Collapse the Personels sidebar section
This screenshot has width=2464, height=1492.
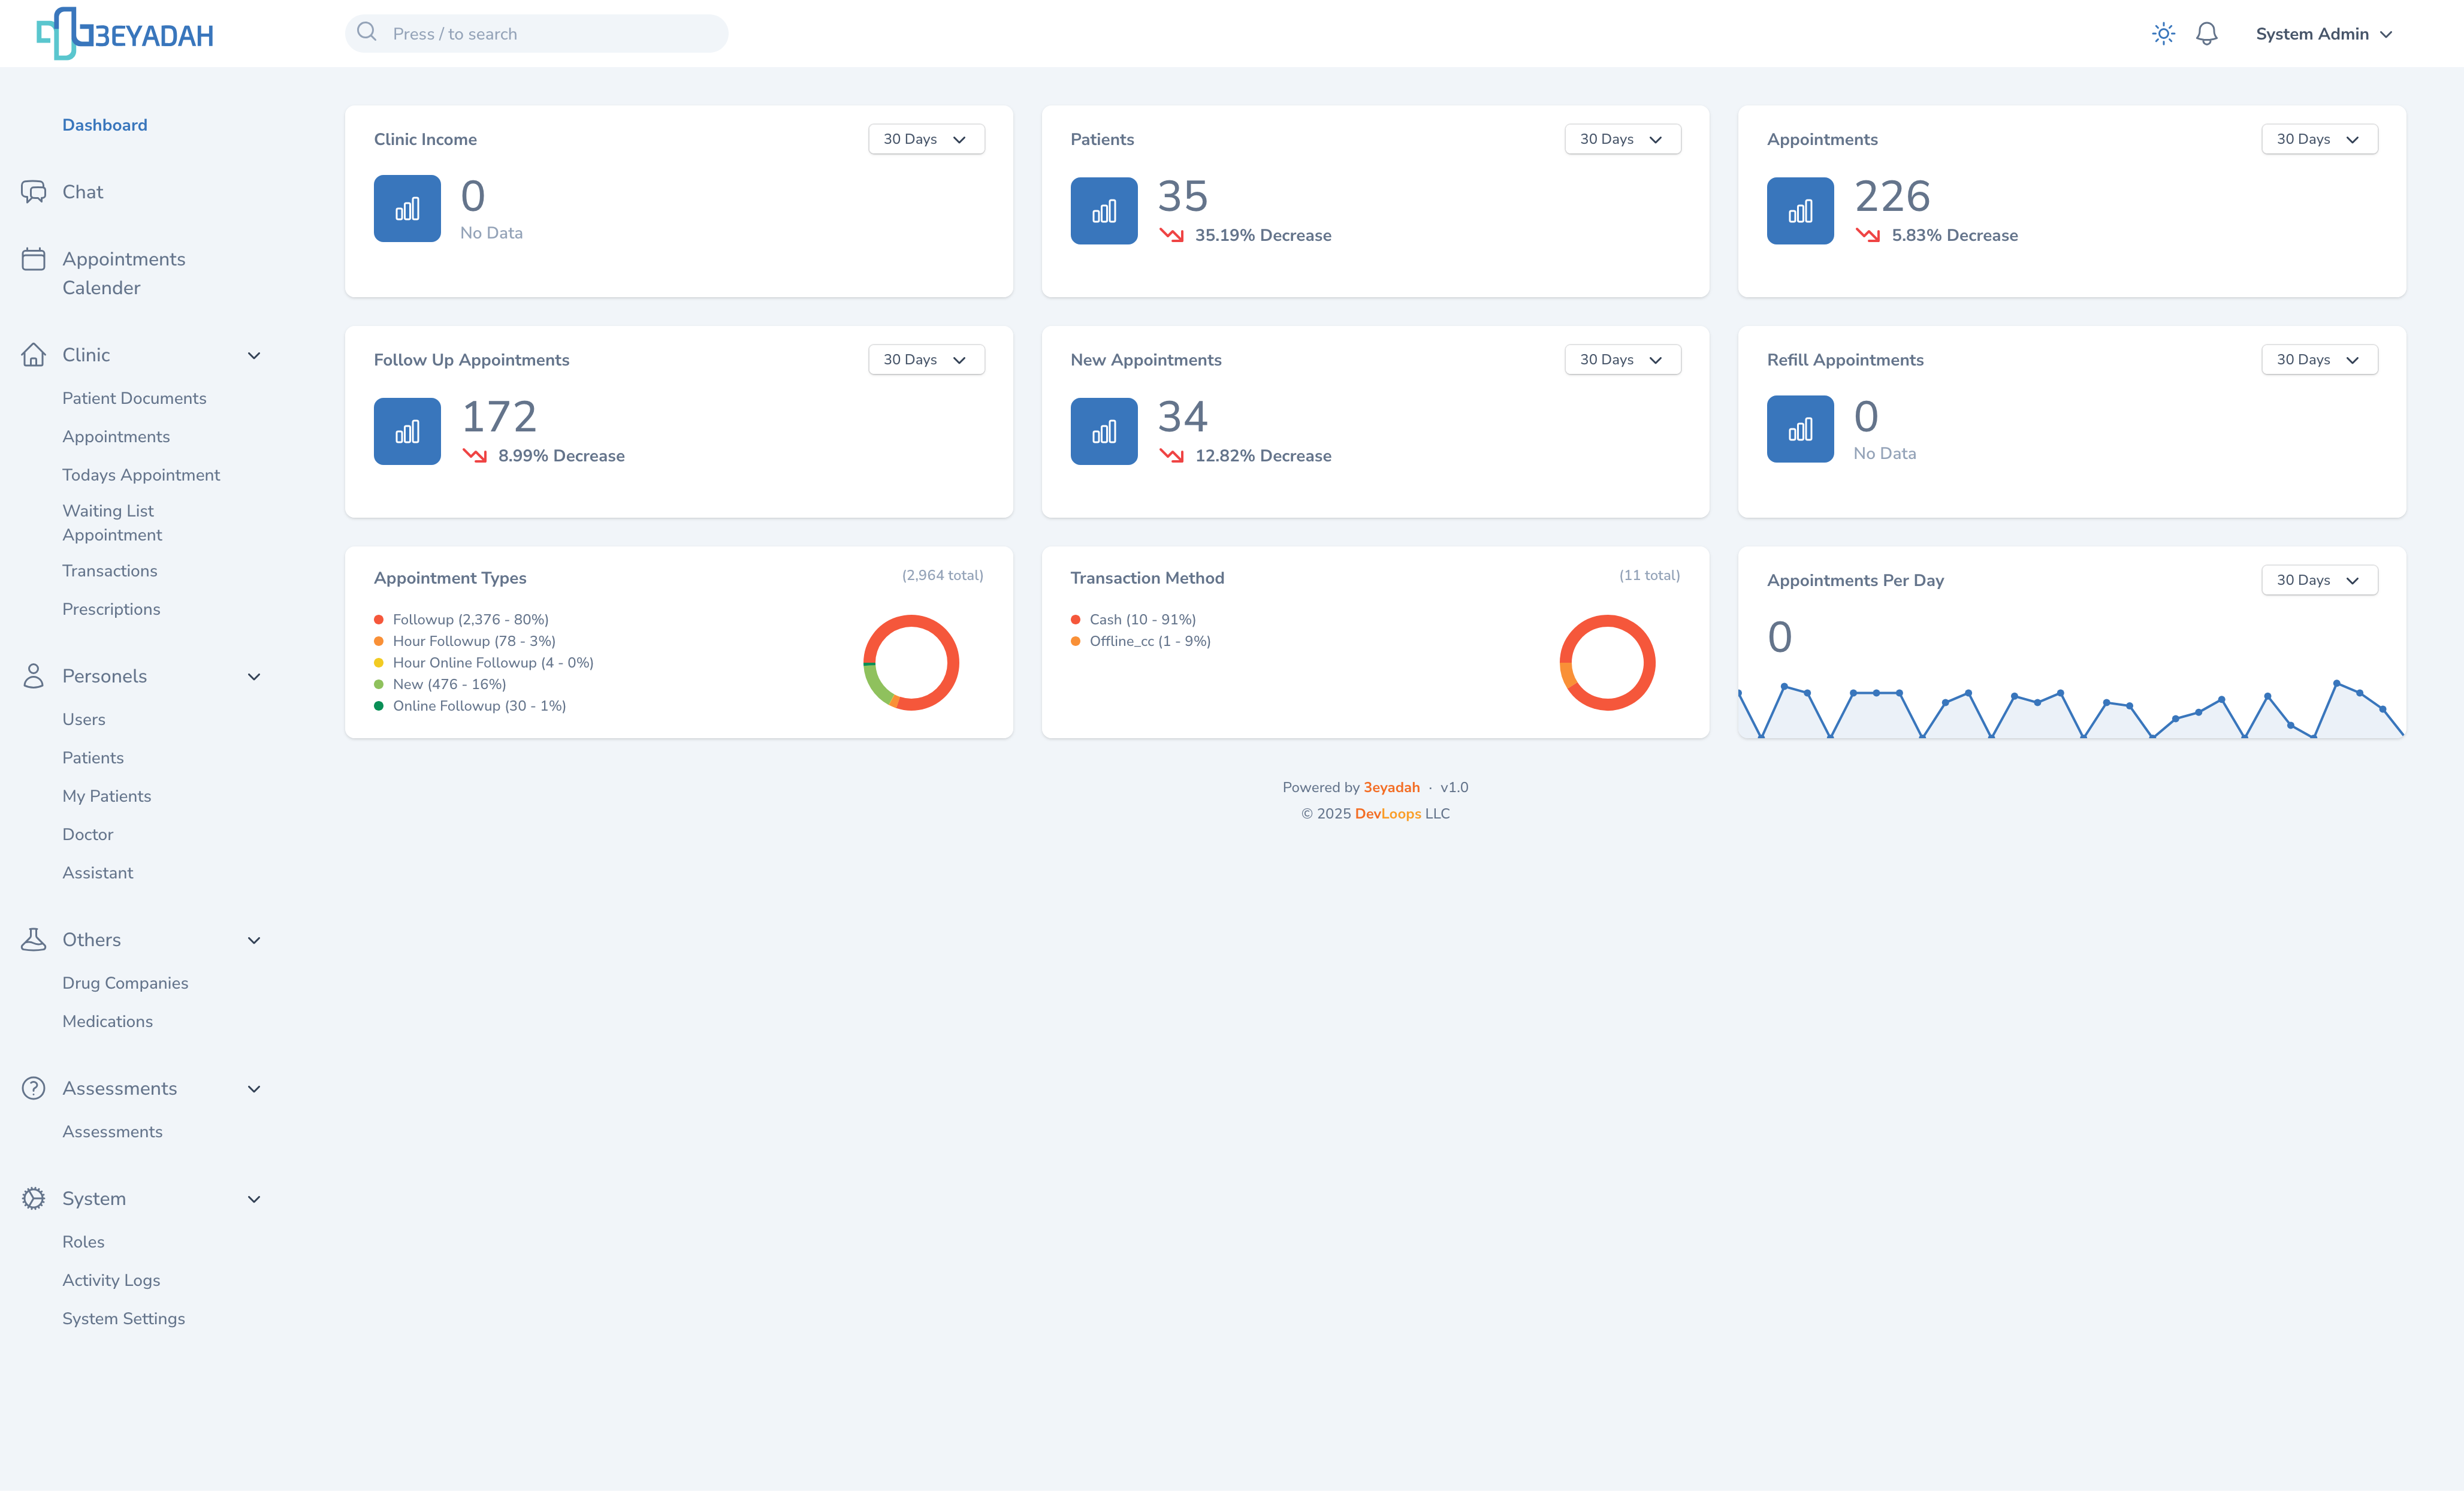pyautogui.click(x=254, y=677)
